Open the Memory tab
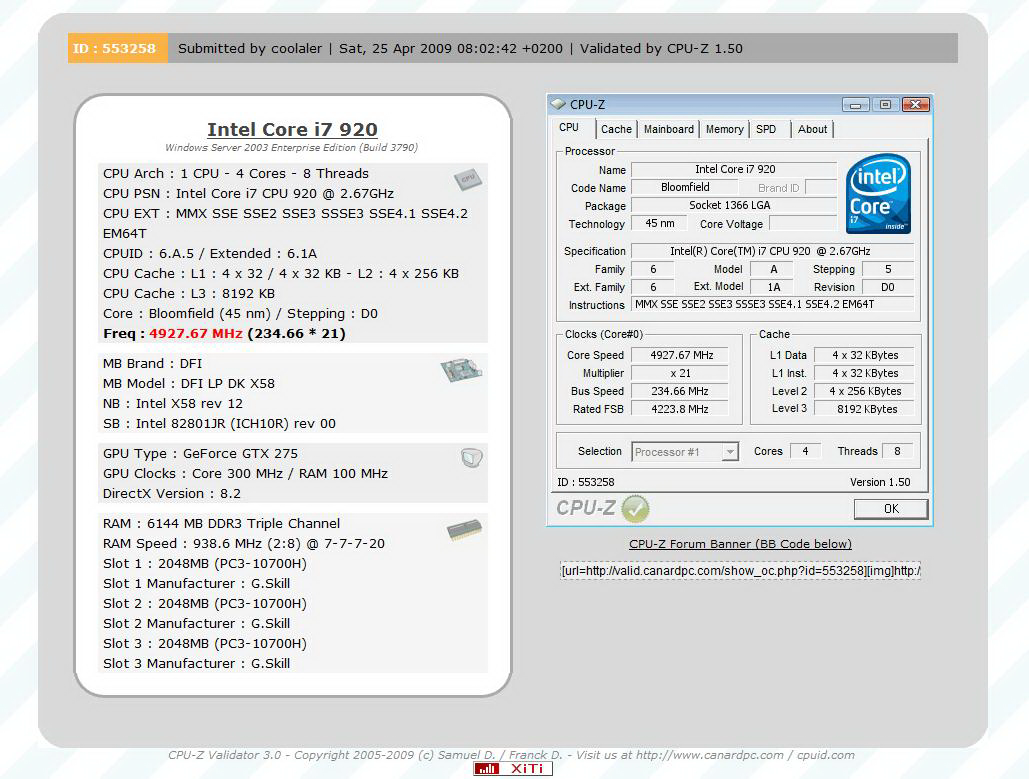The width and height of the screenshot is (1029, 779). point(724,129)
